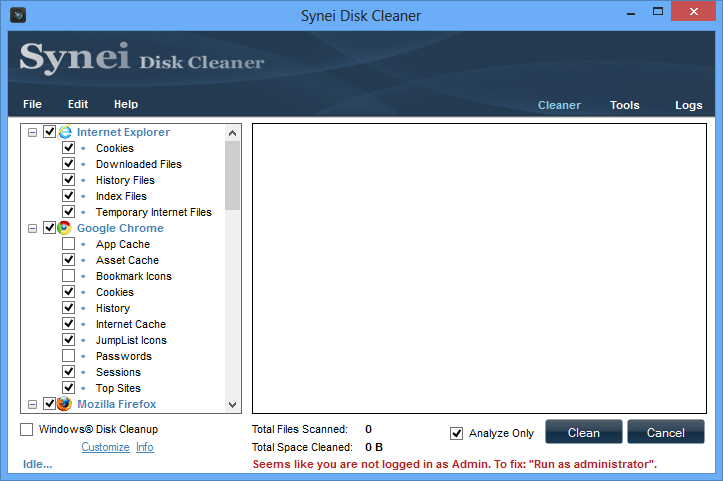Click the empty results output pane
The image size is (723, 481).
point(479,268)
